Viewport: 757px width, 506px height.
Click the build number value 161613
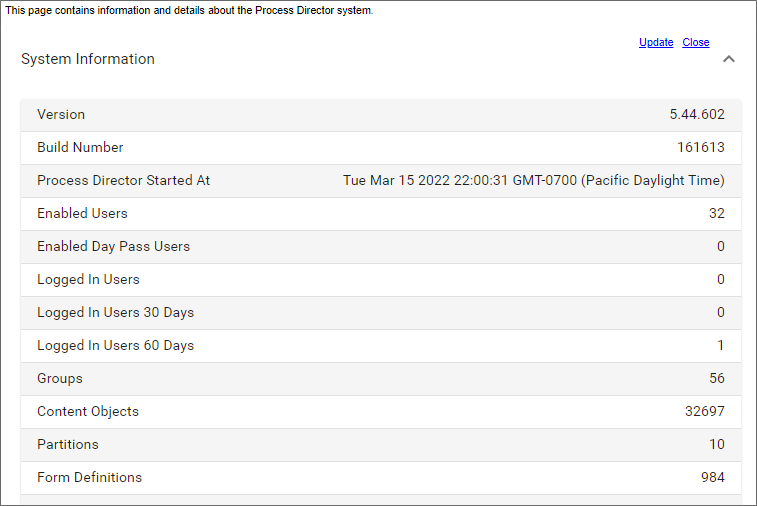pos(701,147)
